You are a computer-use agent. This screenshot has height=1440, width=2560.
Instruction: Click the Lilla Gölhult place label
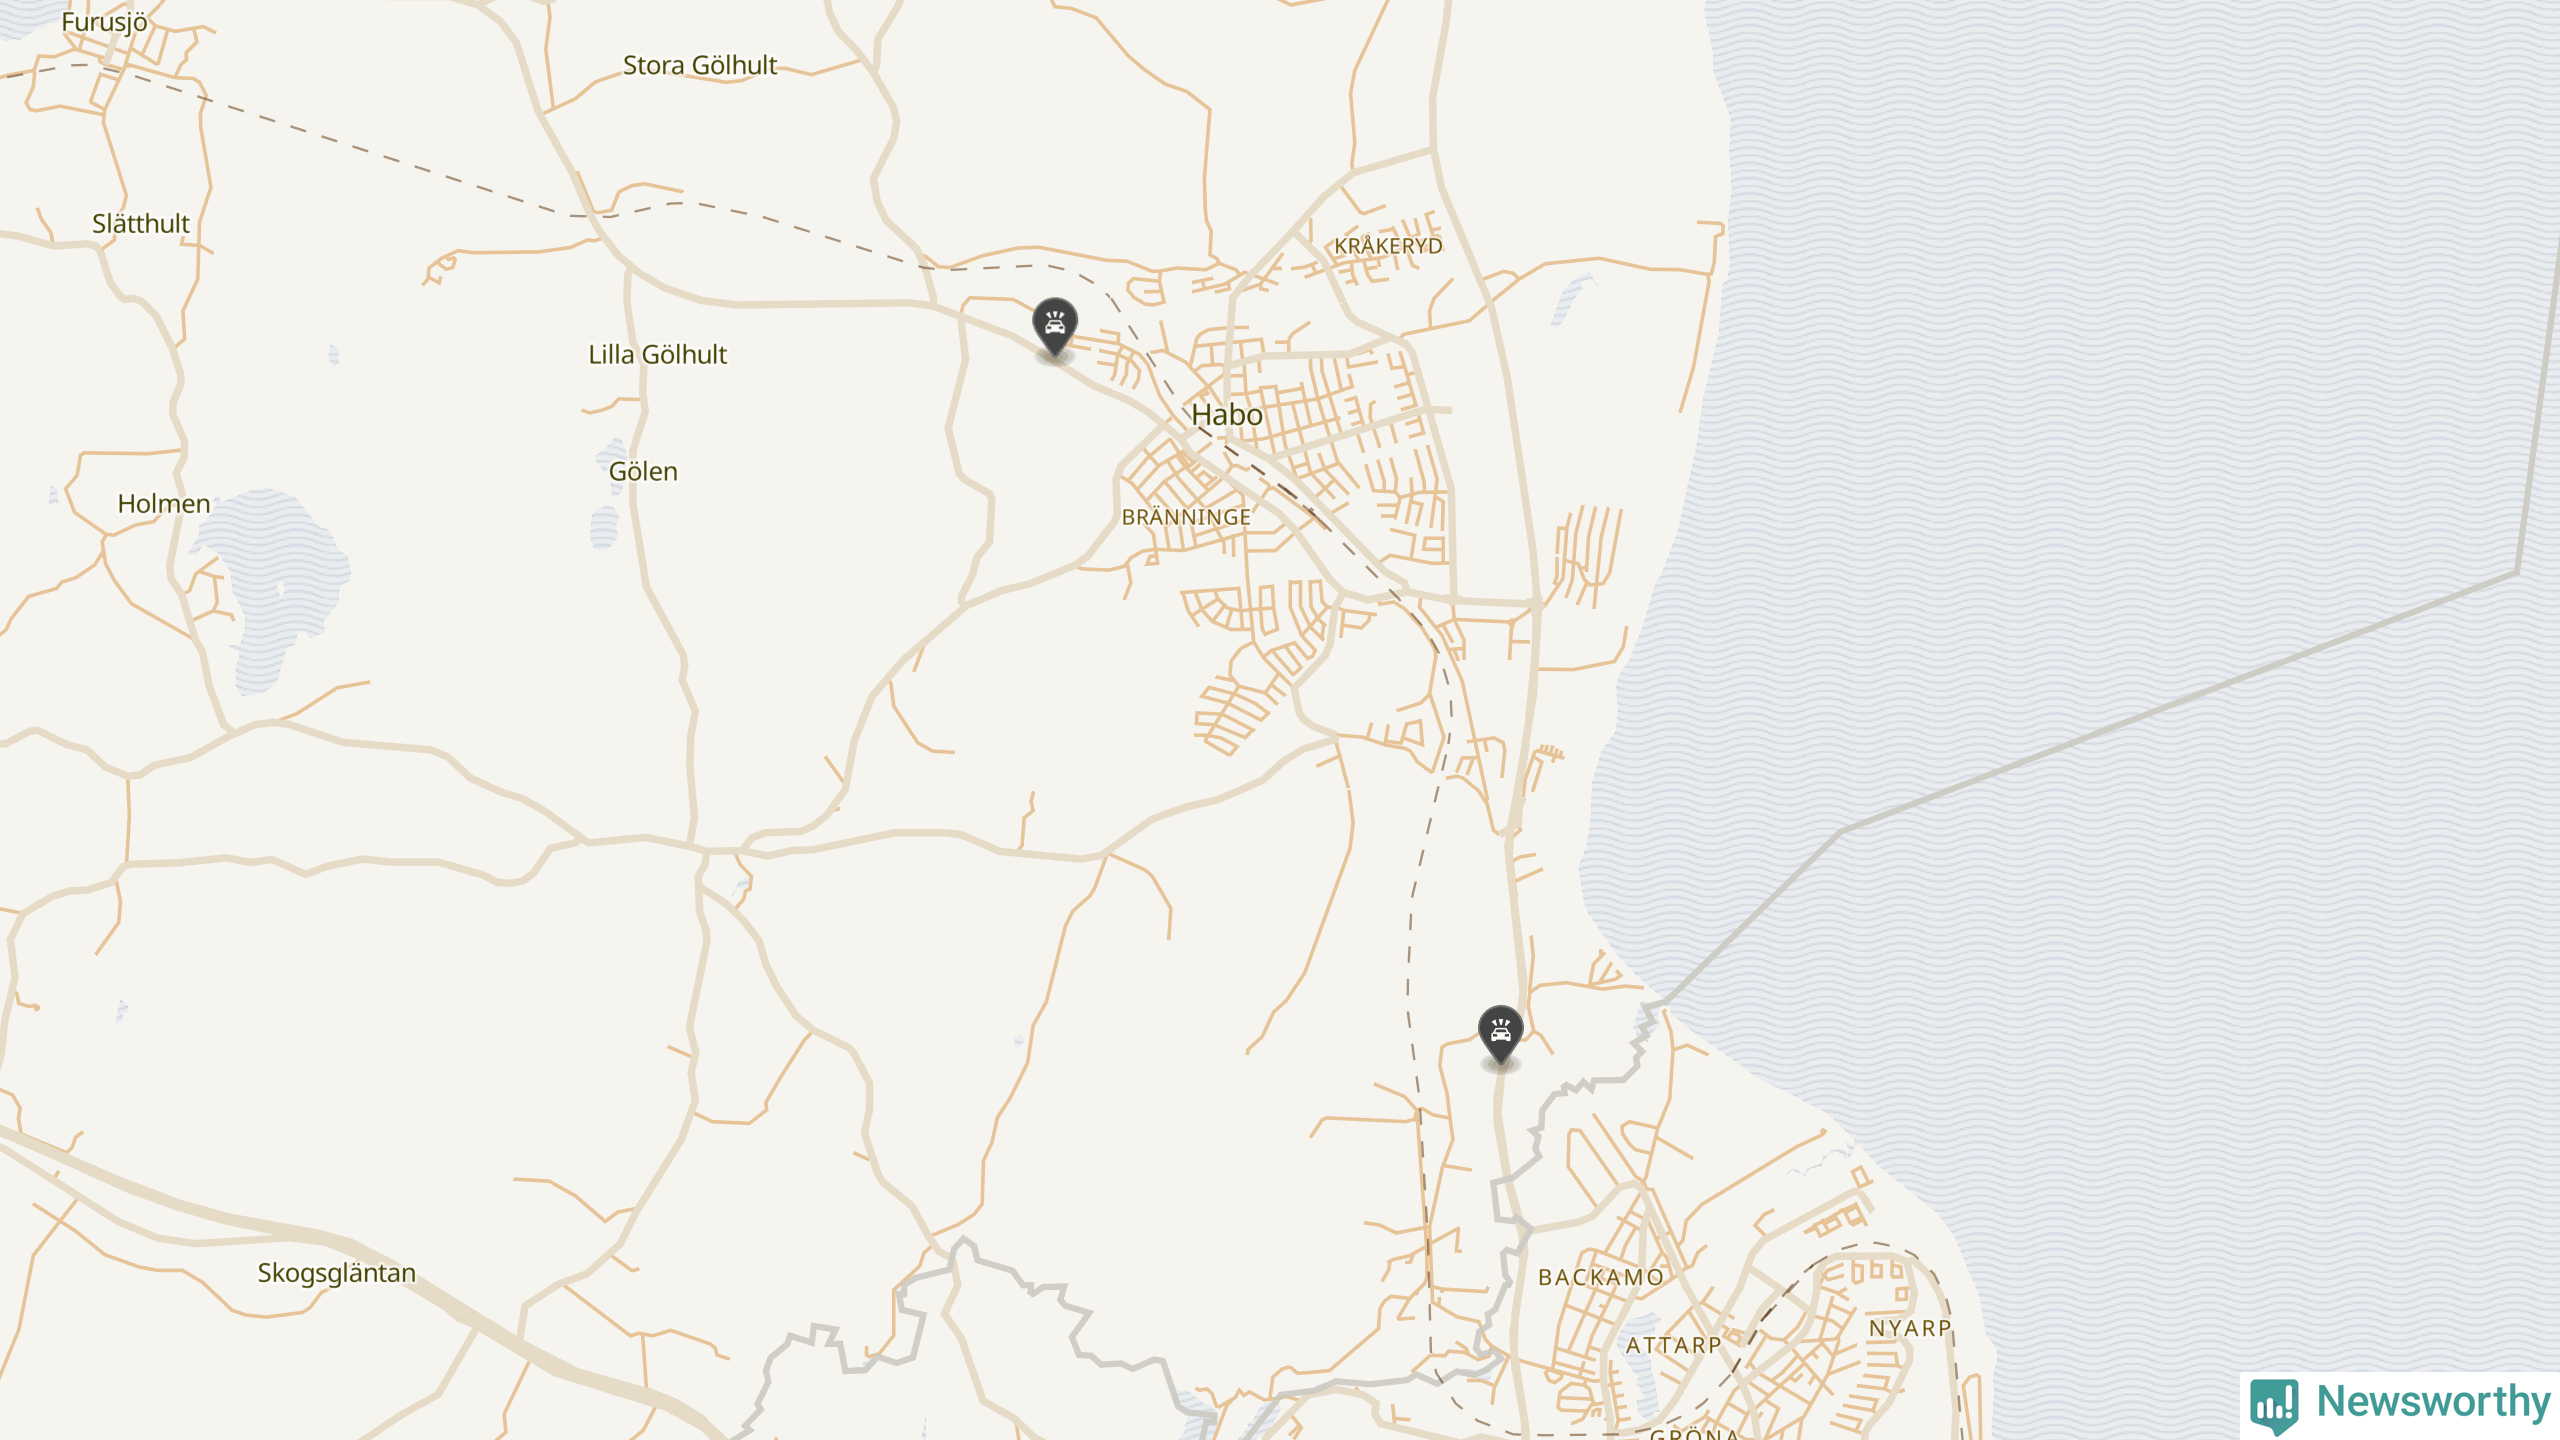tap(657, 355)
